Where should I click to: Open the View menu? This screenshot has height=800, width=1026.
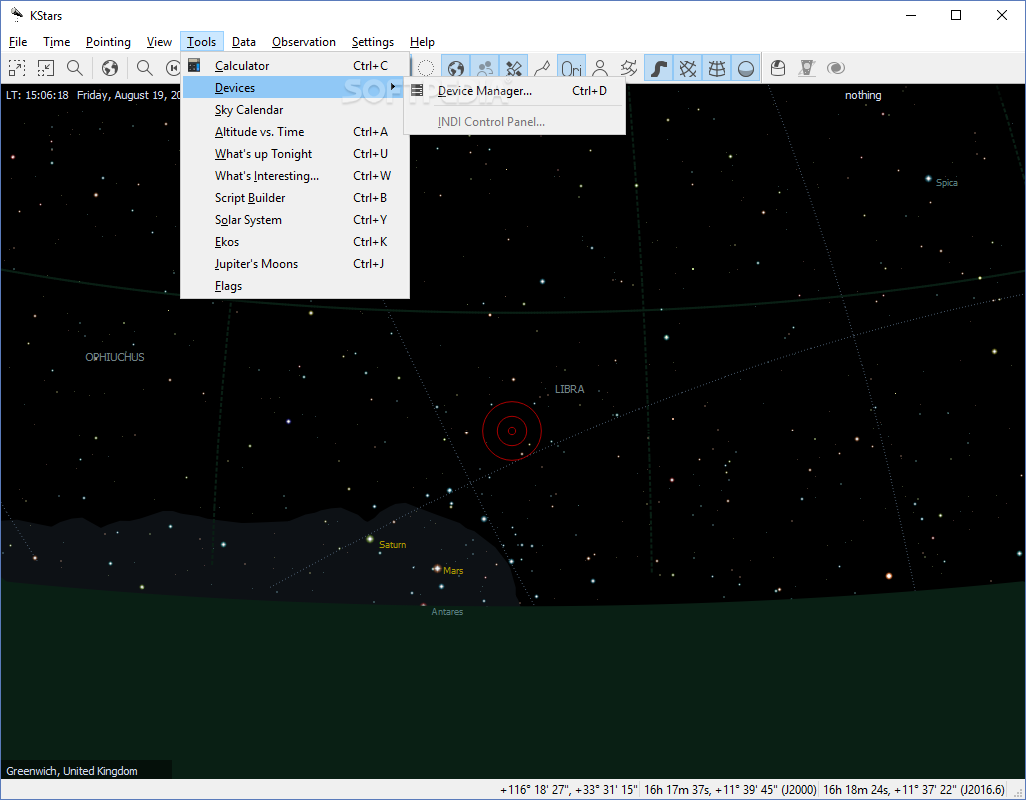tap(159, 42)
